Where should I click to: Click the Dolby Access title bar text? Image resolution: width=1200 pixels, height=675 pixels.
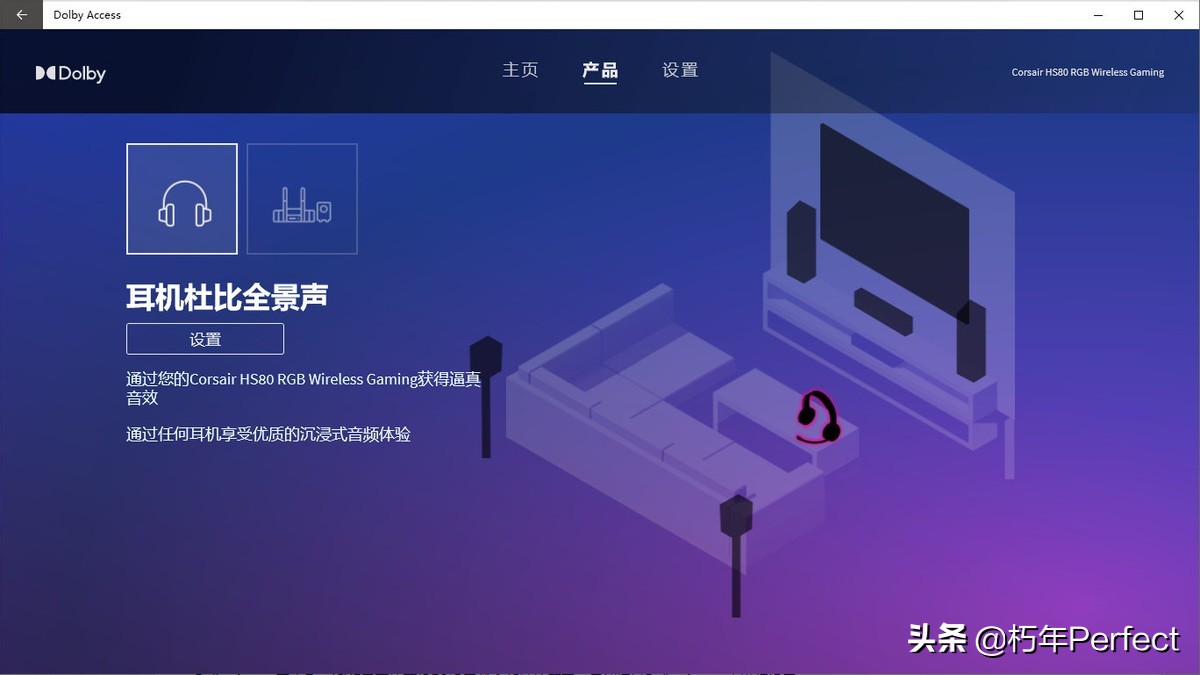(x=89, y=14)
